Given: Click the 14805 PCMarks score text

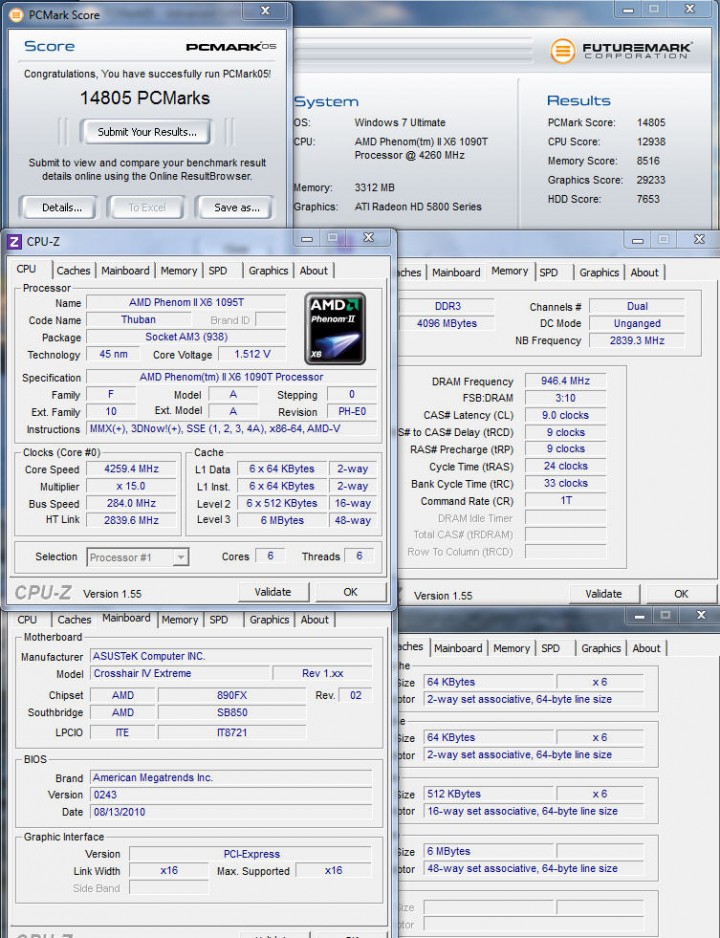Looking at the screenshot, I should pos(145,98).
